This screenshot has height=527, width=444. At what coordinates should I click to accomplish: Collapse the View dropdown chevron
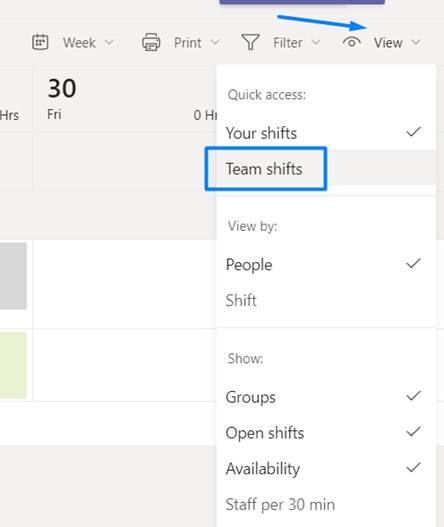[x=416, y=43]
